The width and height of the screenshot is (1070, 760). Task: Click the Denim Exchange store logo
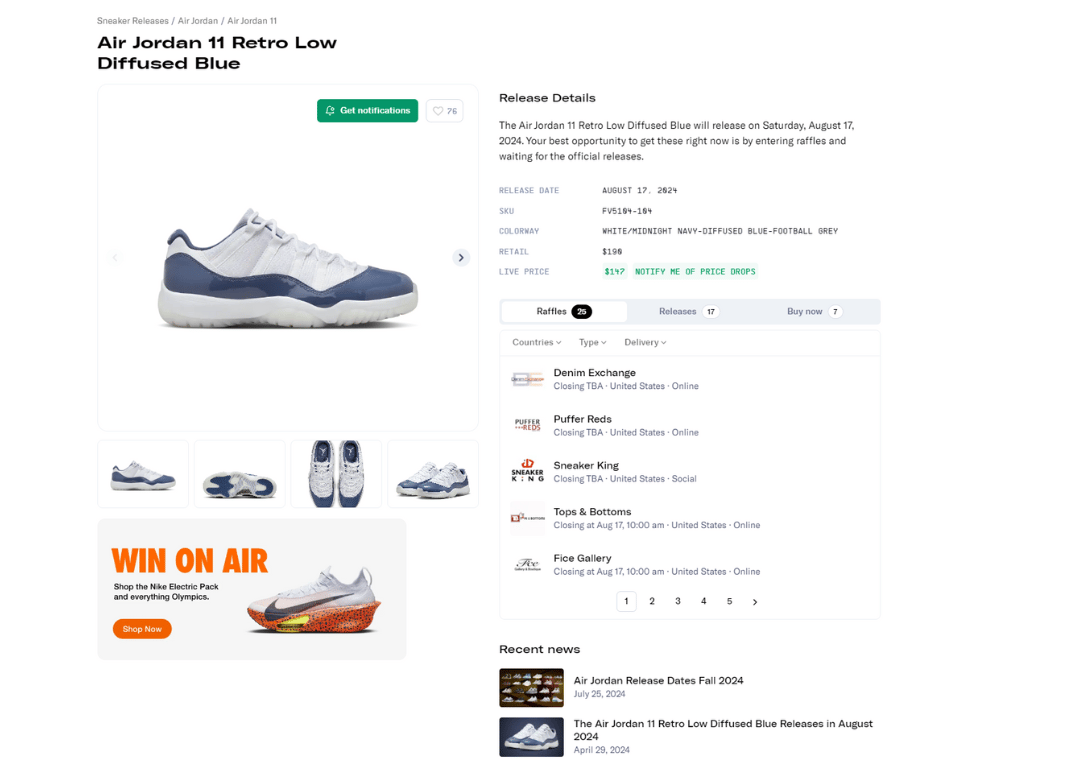[527, 379]
